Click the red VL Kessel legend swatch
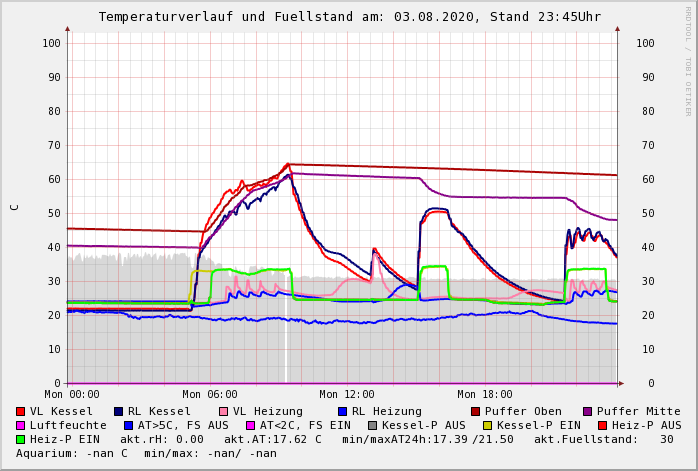Viewport: 698px width, 471px height. (x=21, y=411)
